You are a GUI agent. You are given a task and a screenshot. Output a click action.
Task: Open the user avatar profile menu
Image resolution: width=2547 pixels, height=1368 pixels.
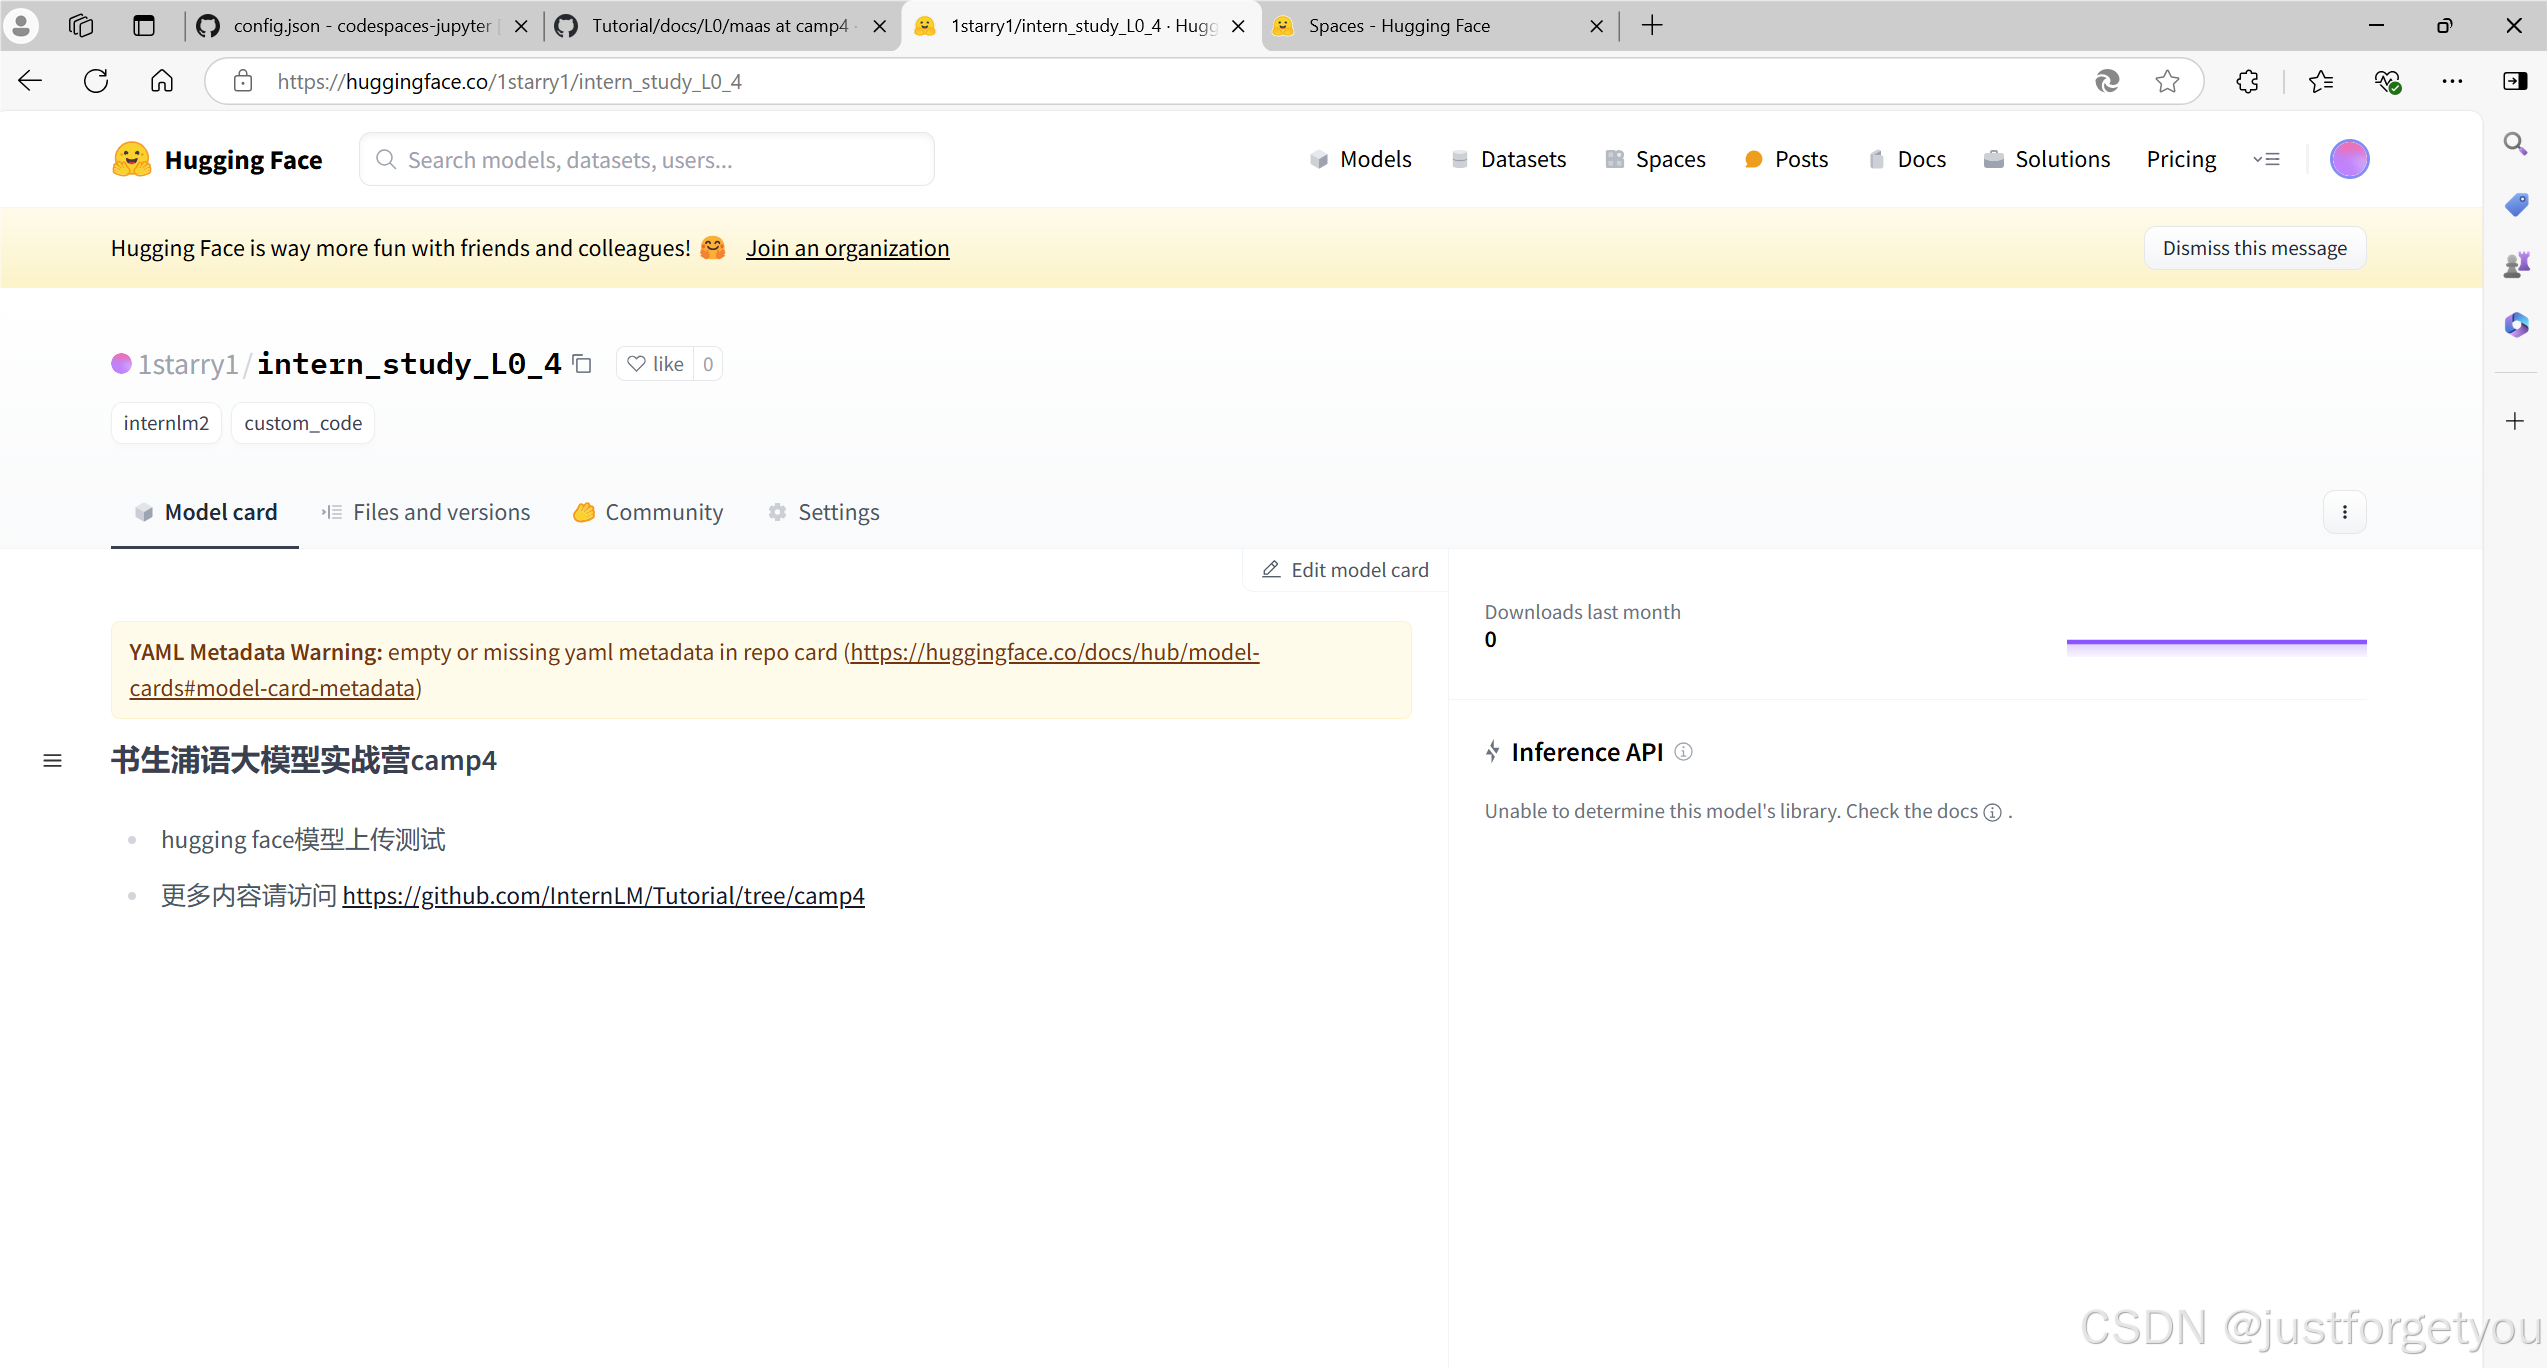click(2348, 159)
